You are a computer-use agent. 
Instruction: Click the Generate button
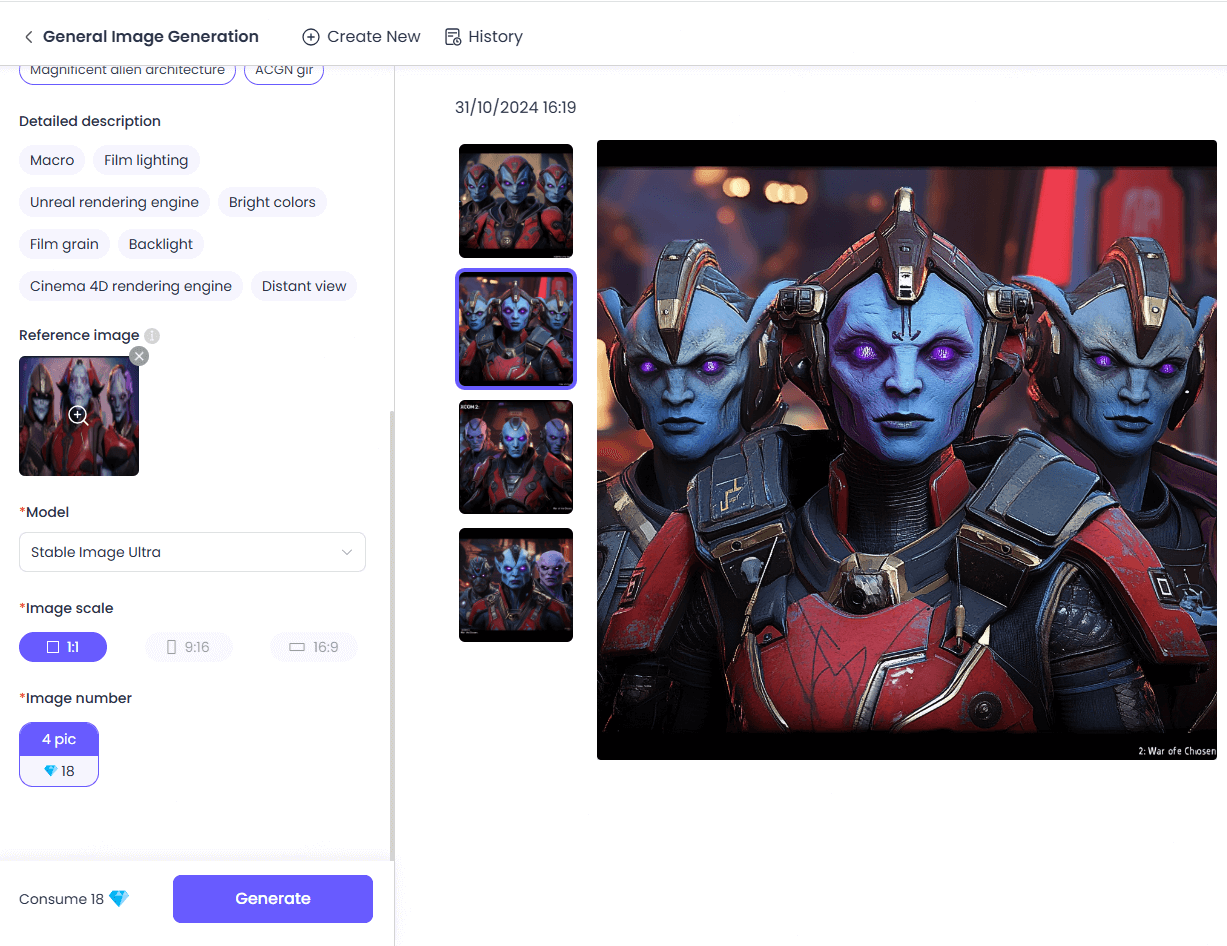tap(273, 898)
